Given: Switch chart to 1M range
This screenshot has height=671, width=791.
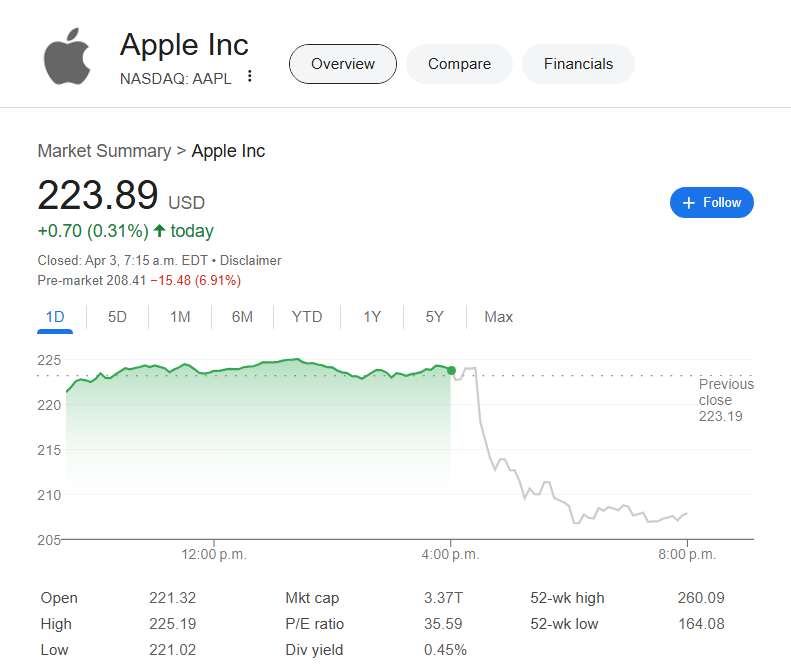Looking at the screenshot, I should coord(180,317).
